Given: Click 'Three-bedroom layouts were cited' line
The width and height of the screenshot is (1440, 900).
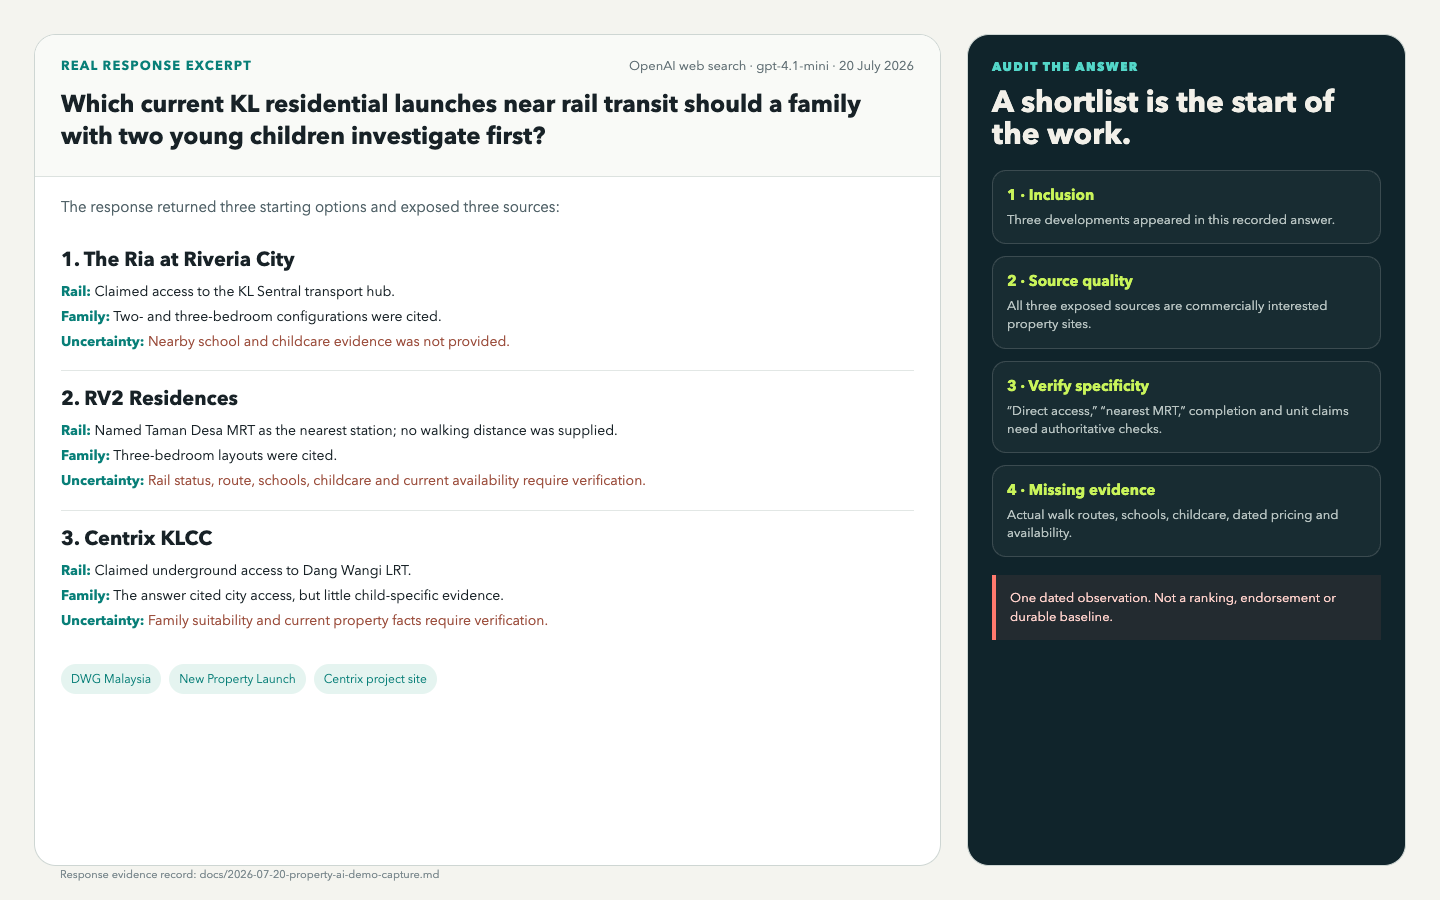Looking at the screenshot, I should (199, 455).
